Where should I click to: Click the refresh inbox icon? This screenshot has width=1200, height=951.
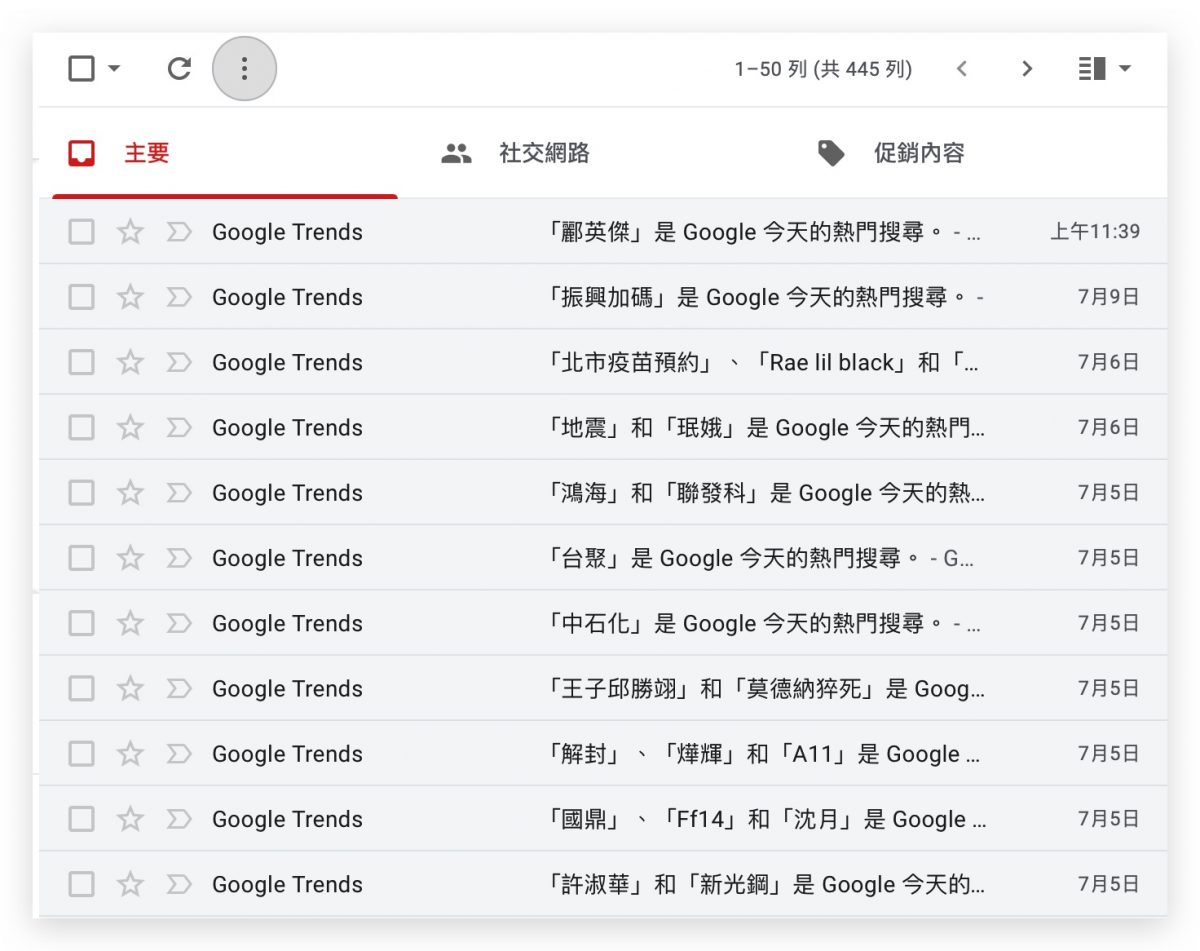(179, 68)
